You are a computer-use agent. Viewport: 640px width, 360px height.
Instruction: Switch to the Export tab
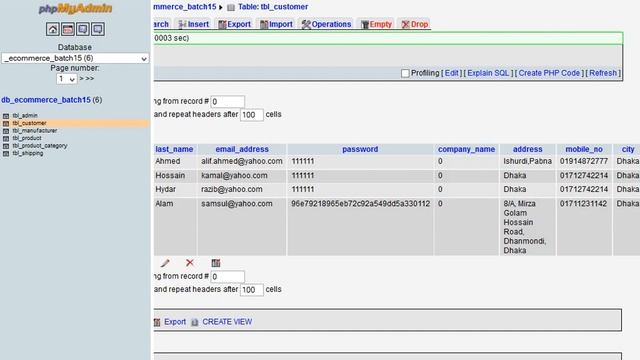(x=234, y=24)
